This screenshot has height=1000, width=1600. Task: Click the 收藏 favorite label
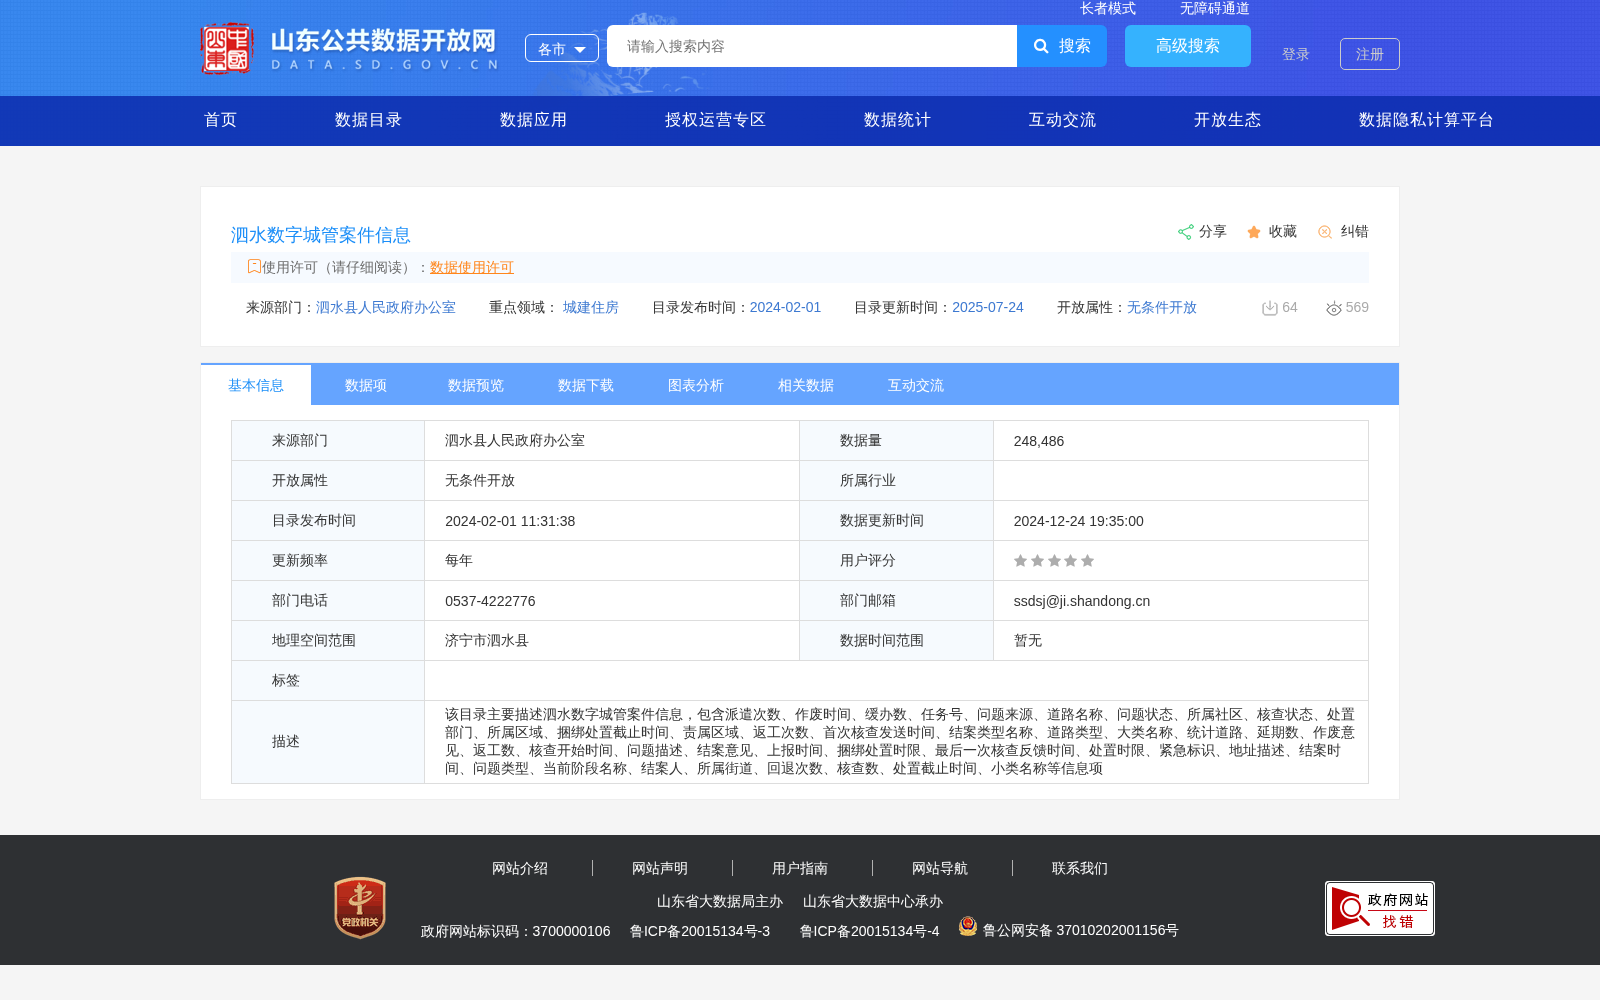click(x=1283, y=231)
